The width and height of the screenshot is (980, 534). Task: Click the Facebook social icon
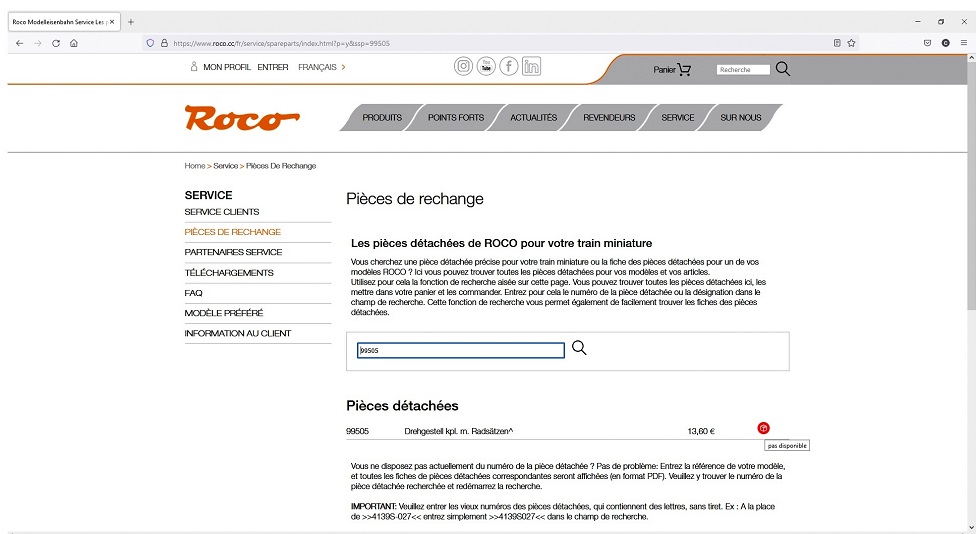pos(509,67)
